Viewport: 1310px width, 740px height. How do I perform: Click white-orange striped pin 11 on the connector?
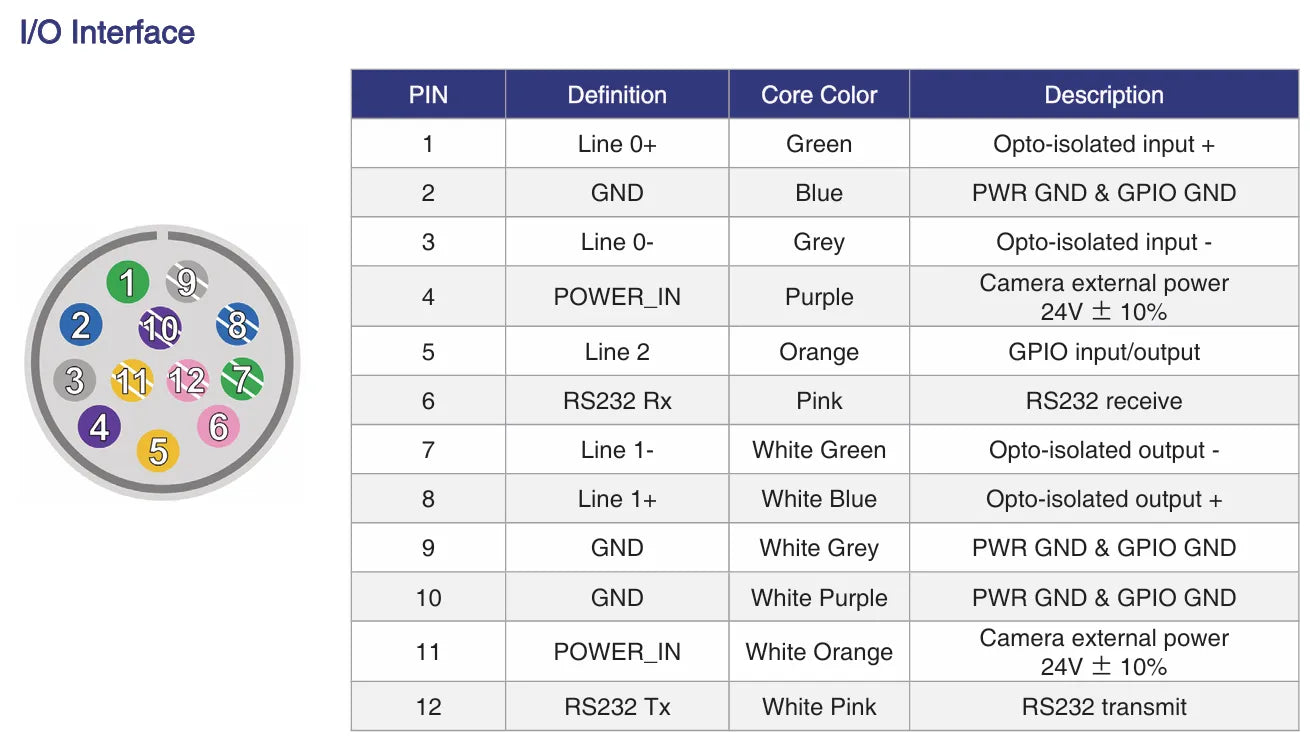(132, 381)
